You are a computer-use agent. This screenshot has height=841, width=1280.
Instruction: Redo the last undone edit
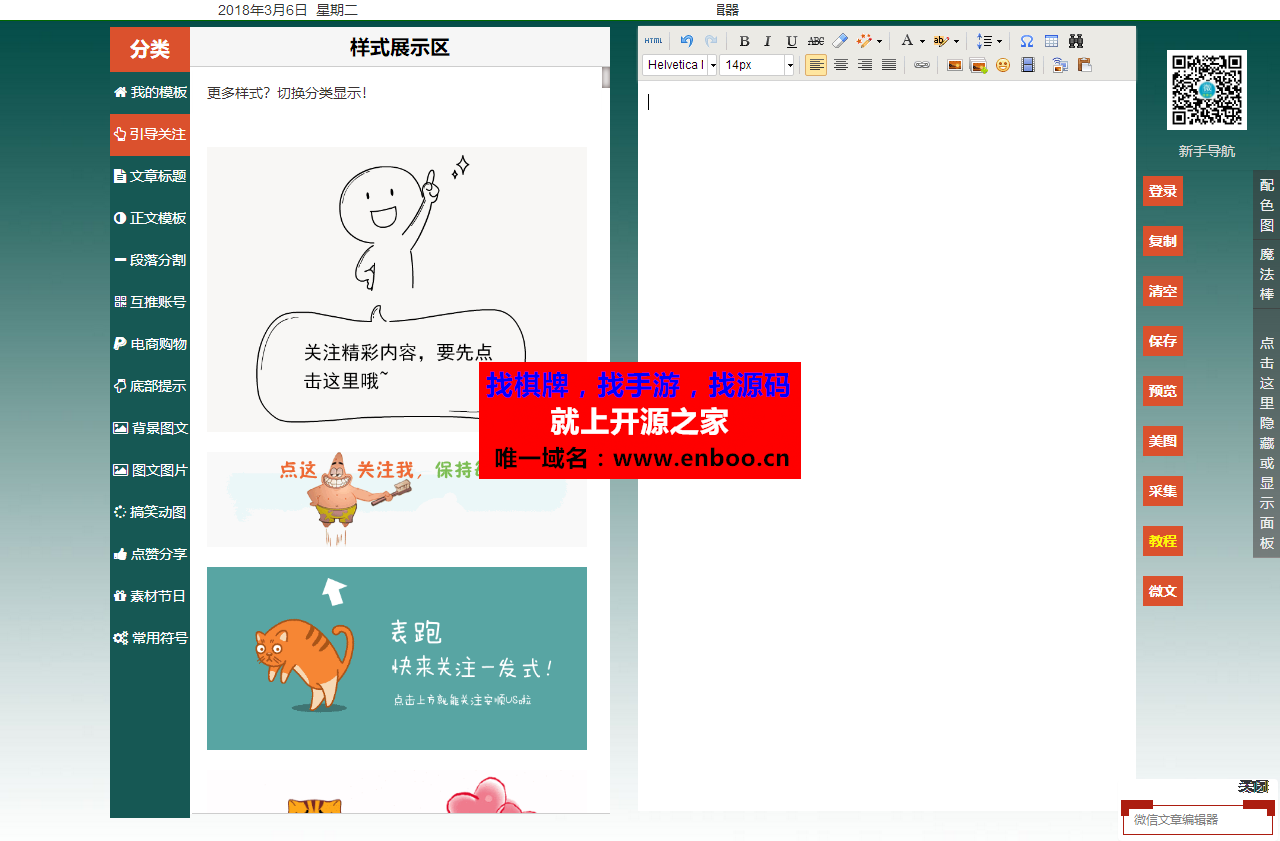pyautogui.click(x=711, y=41)
